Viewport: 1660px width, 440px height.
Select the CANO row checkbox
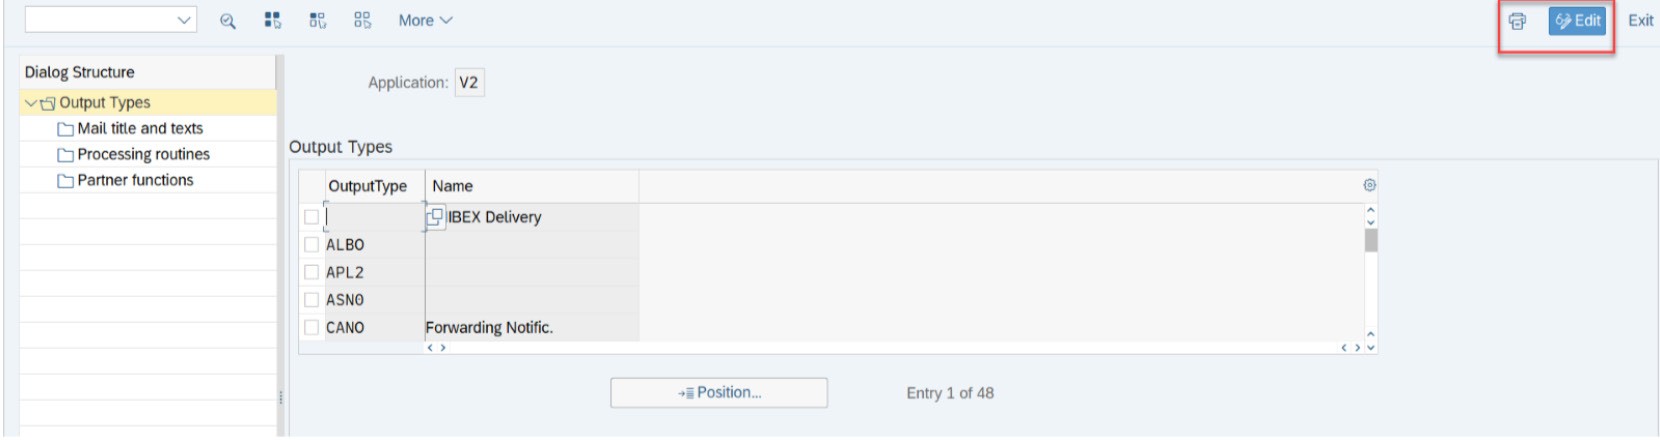click(x=311, y=327)
